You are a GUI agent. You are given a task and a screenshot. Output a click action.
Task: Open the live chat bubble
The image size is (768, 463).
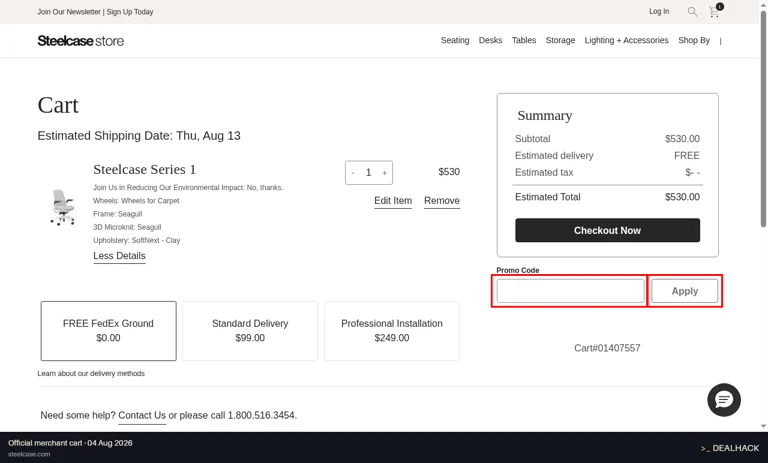(x=723, y=400)
